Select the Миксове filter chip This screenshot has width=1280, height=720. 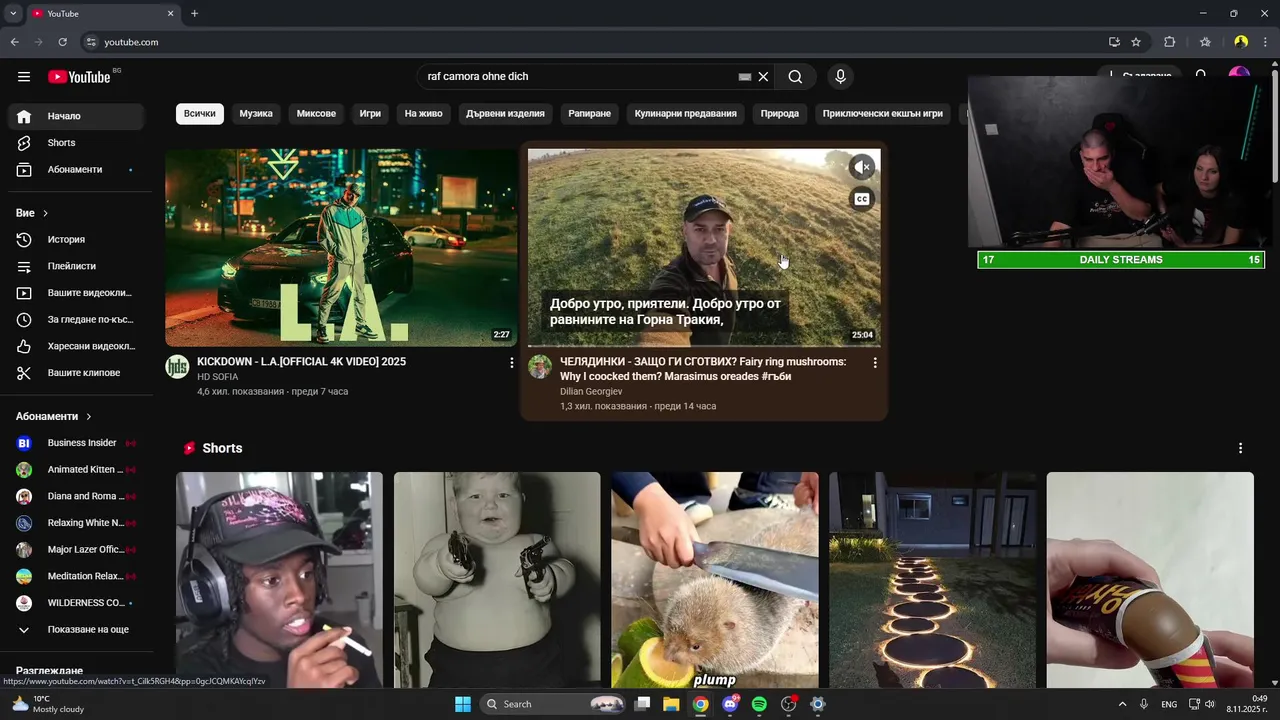316,114
